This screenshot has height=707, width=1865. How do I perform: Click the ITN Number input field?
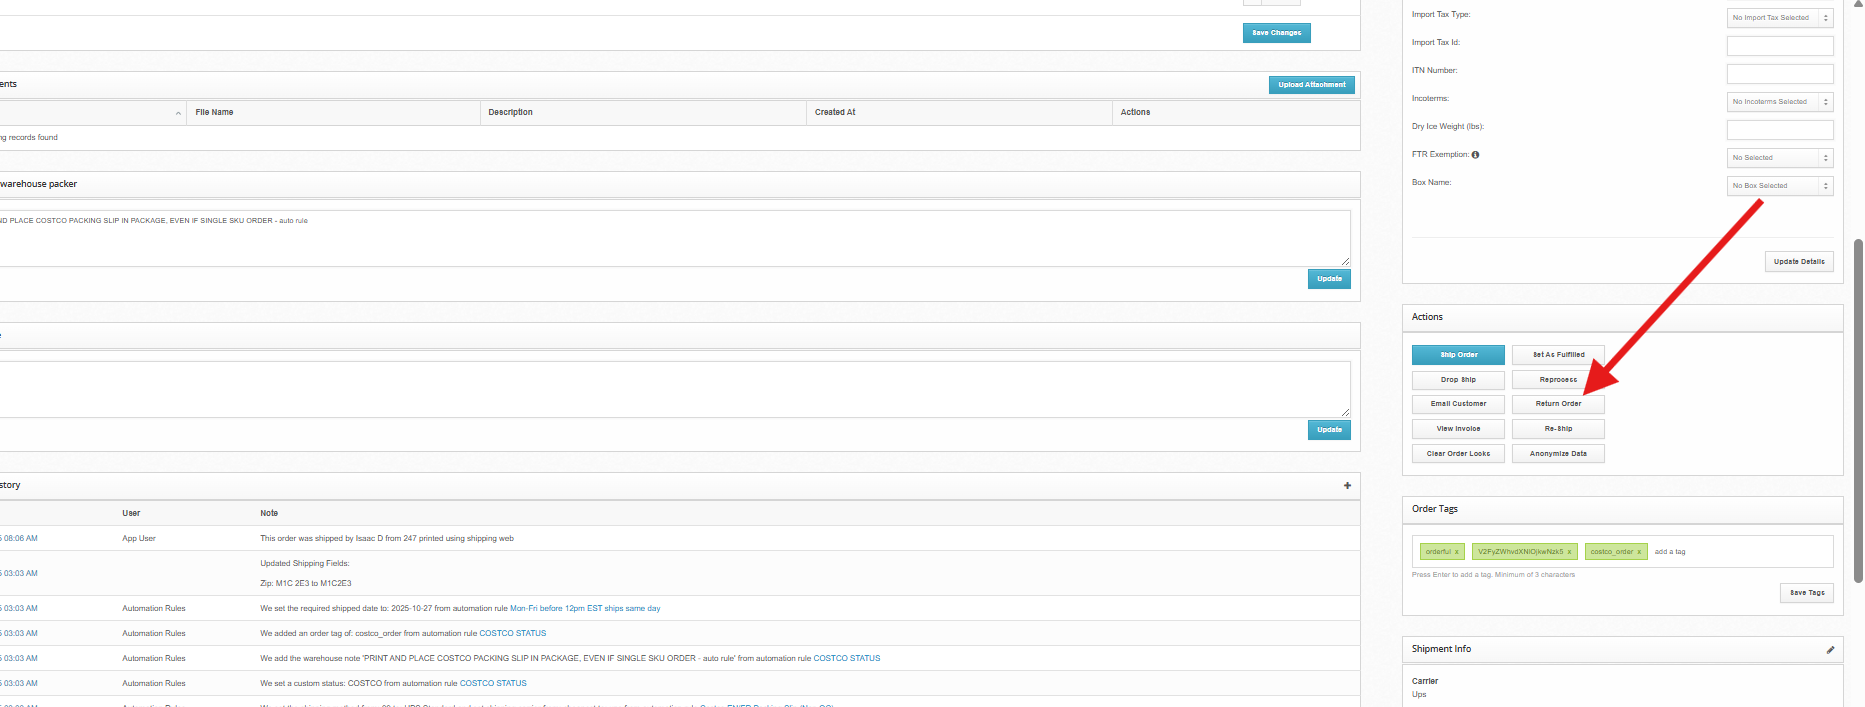click(x=1780, y=74)
